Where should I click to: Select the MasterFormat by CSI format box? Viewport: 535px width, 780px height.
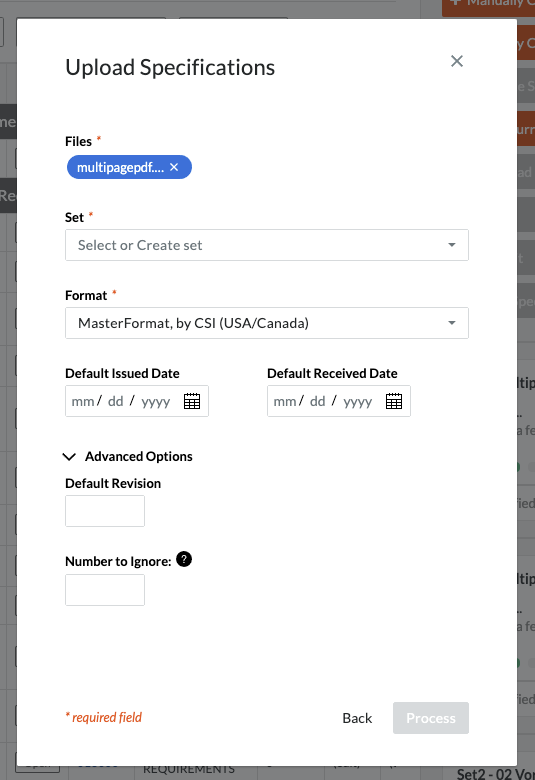267,323
